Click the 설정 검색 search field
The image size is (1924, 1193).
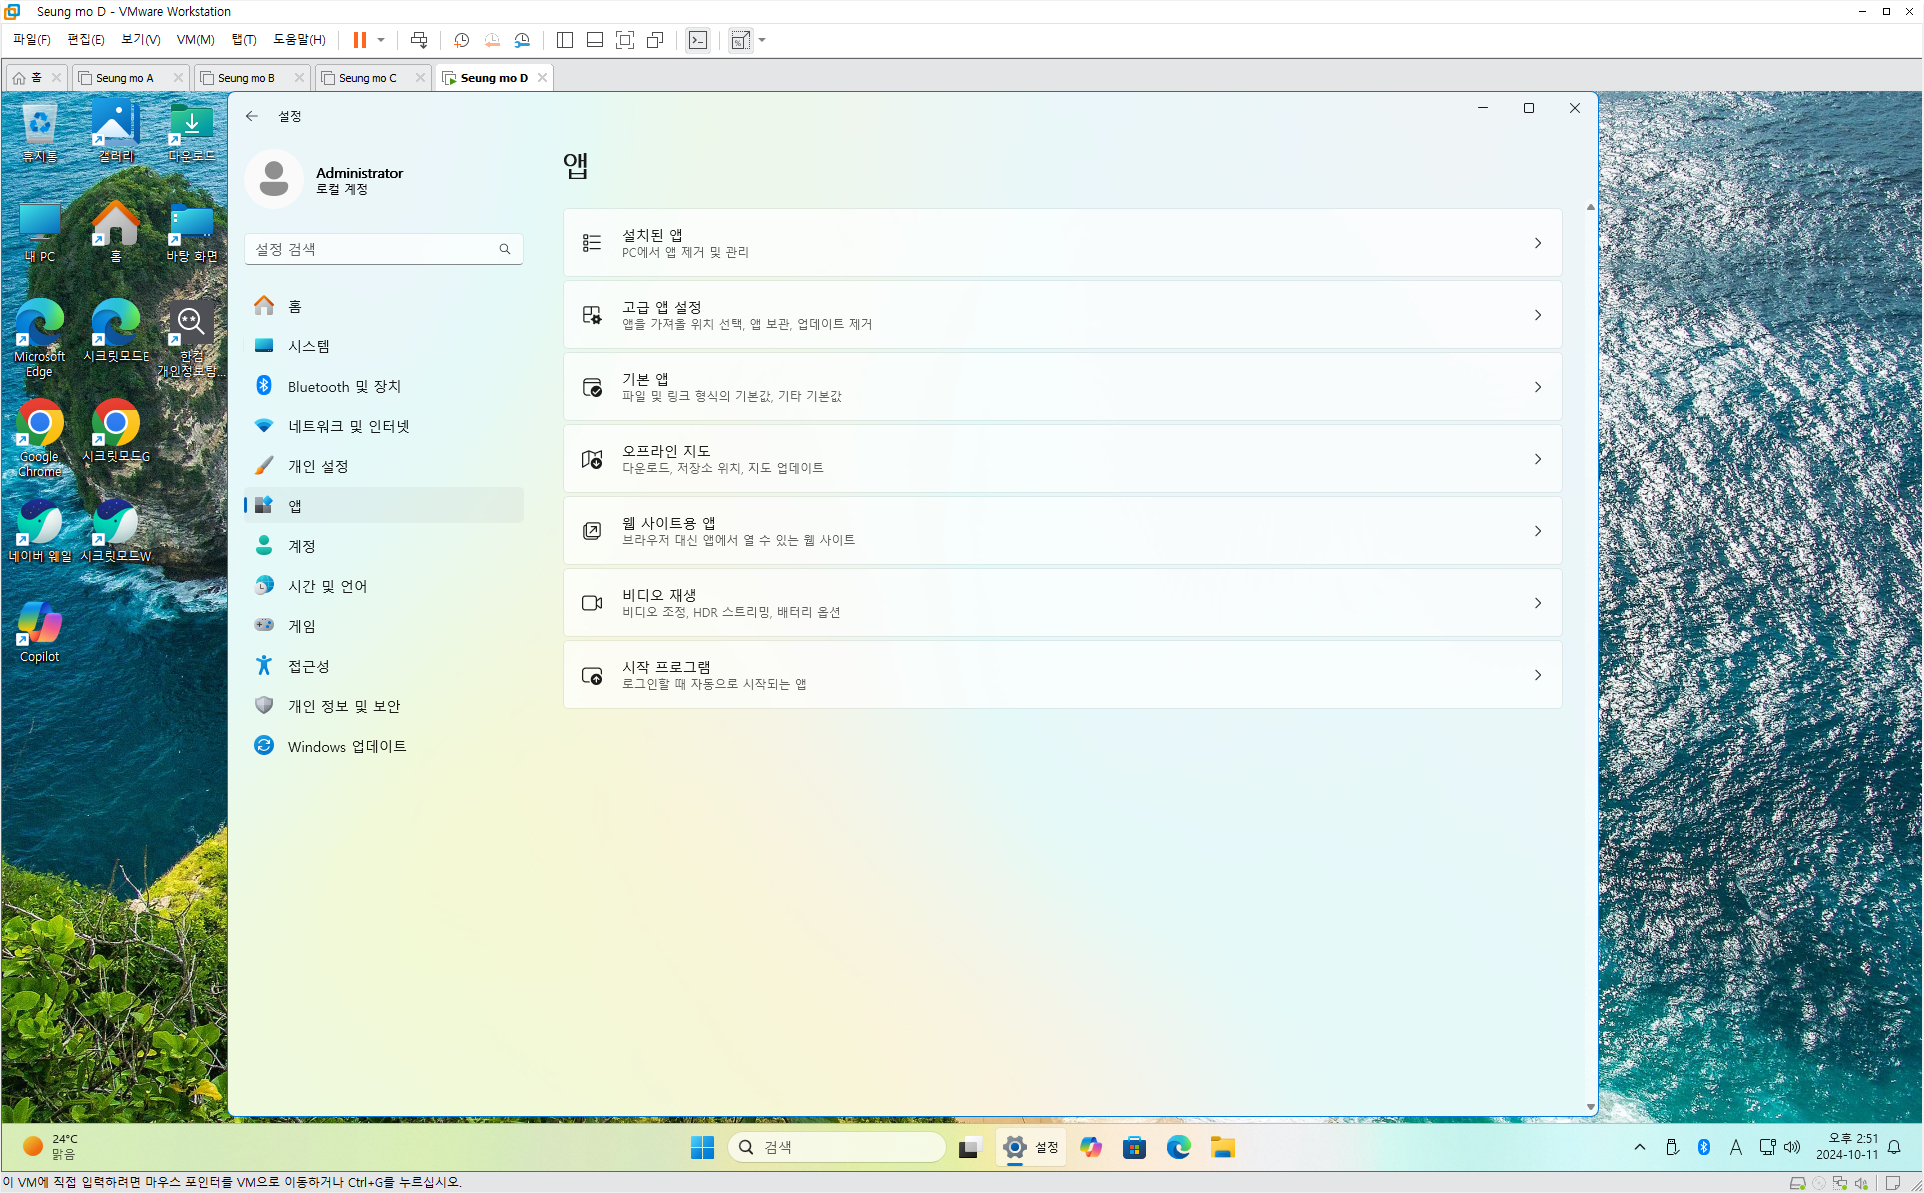pos(374,249)
